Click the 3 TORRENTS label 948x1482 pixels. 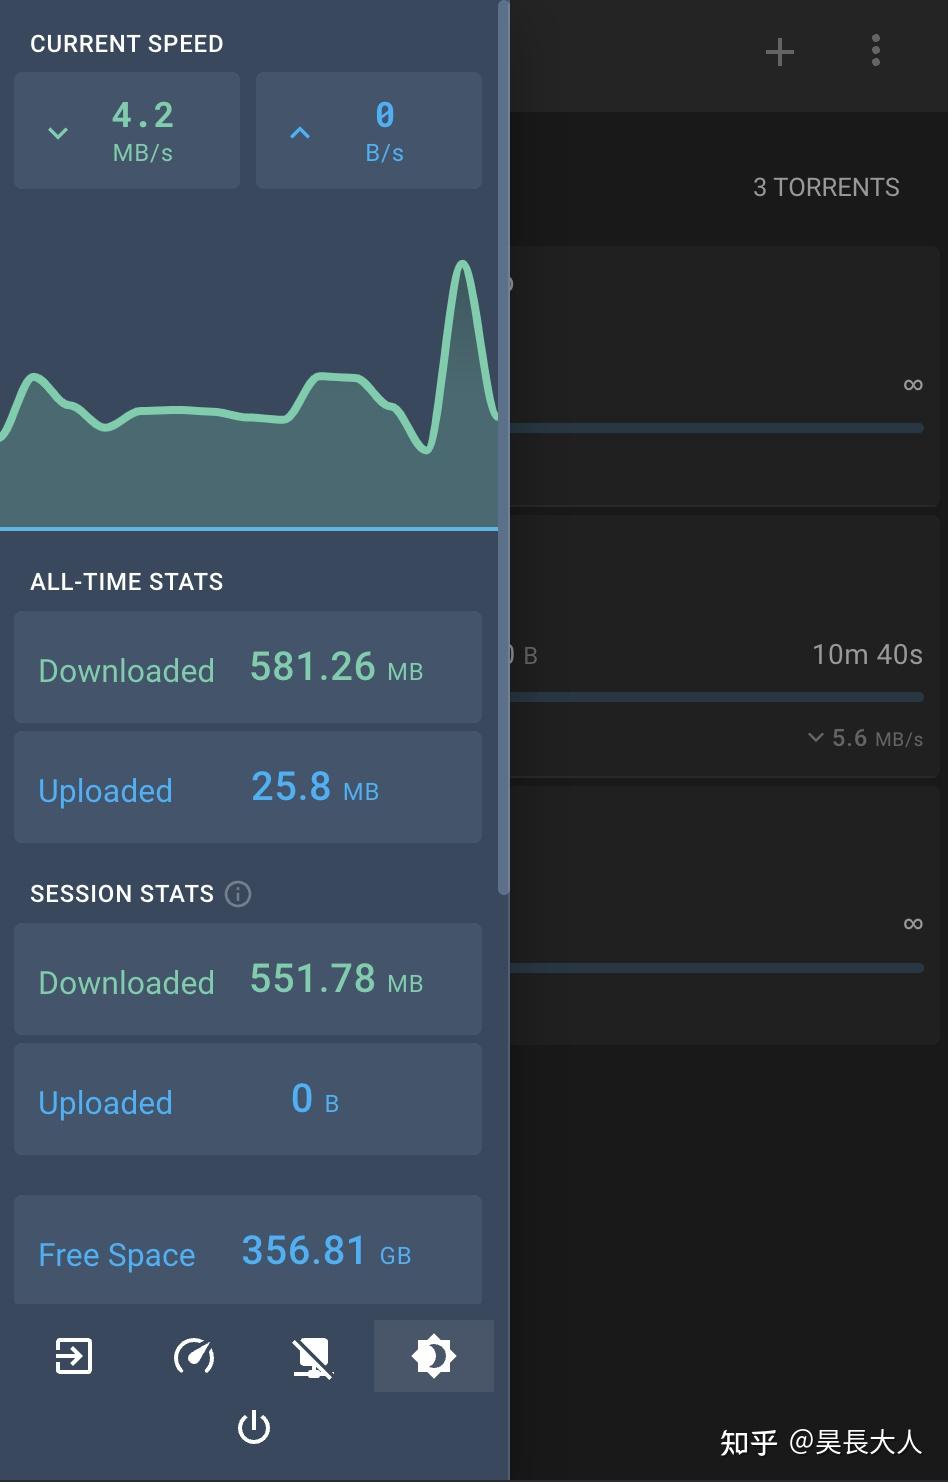[826, 187]
